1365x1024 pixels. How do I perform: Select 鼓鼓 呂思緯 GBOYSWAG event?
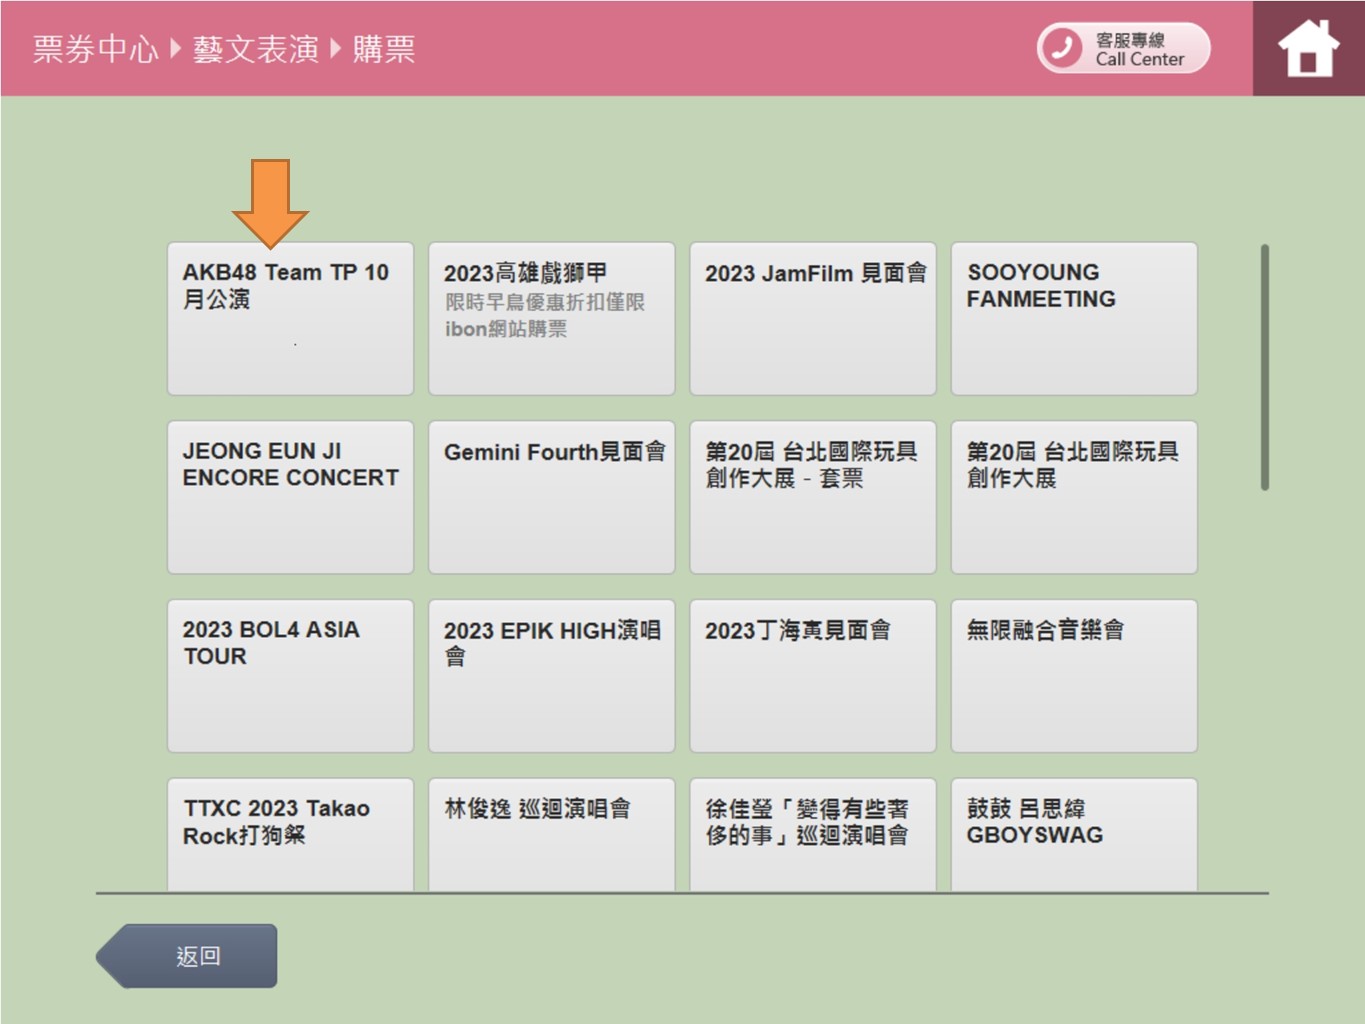click(x=1074, y=834)
